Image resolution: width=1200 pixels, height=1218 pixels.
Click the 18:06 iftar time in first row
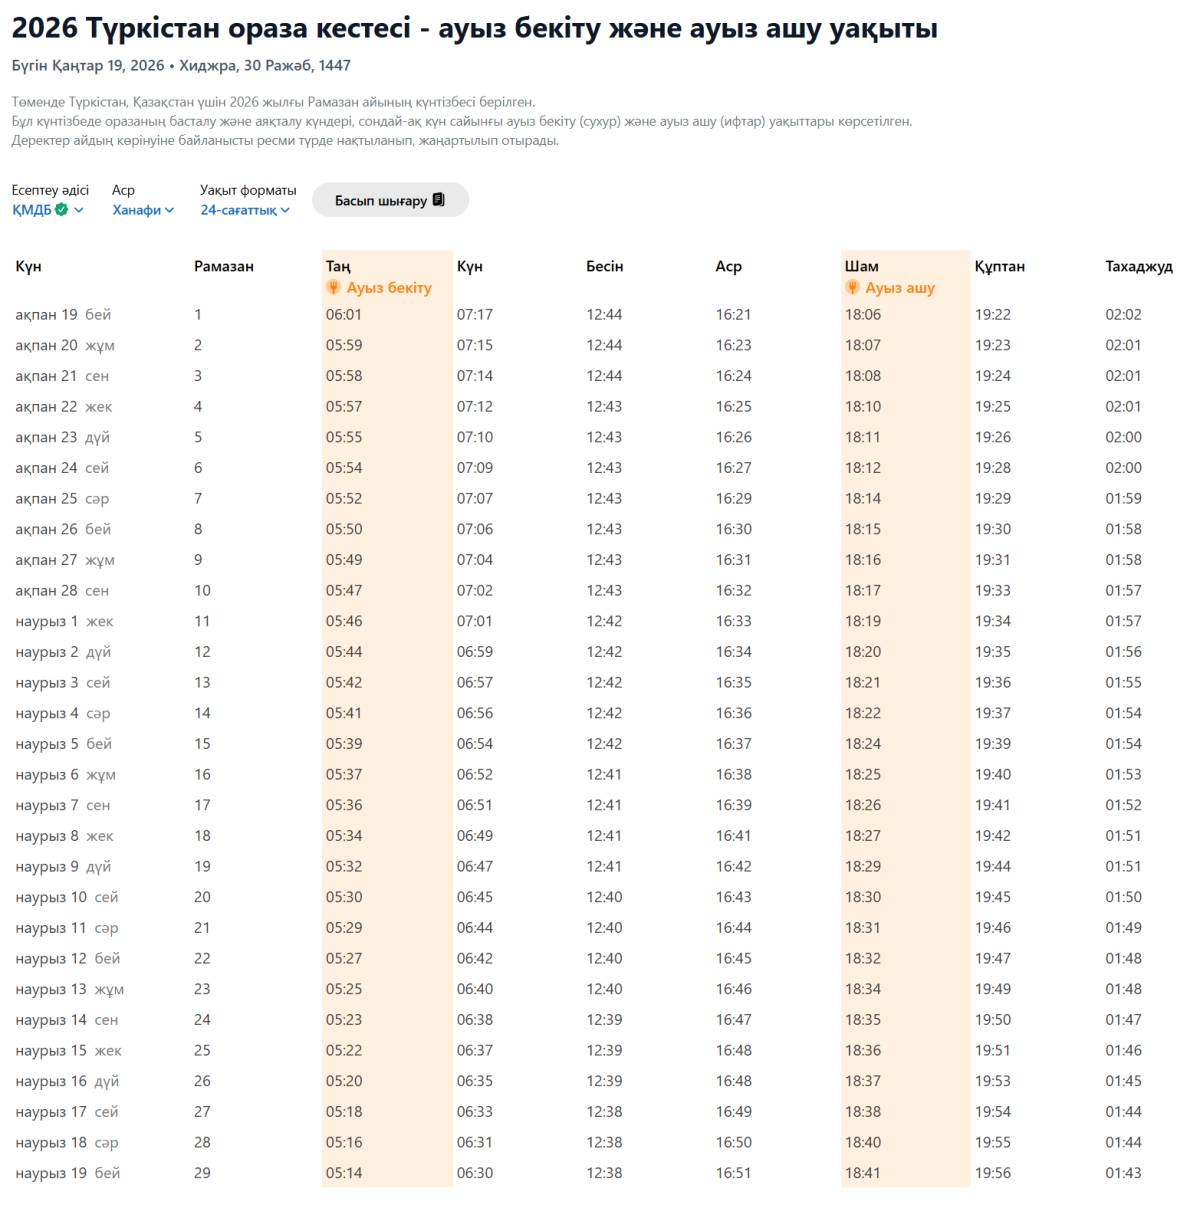[x=863, y=315]
